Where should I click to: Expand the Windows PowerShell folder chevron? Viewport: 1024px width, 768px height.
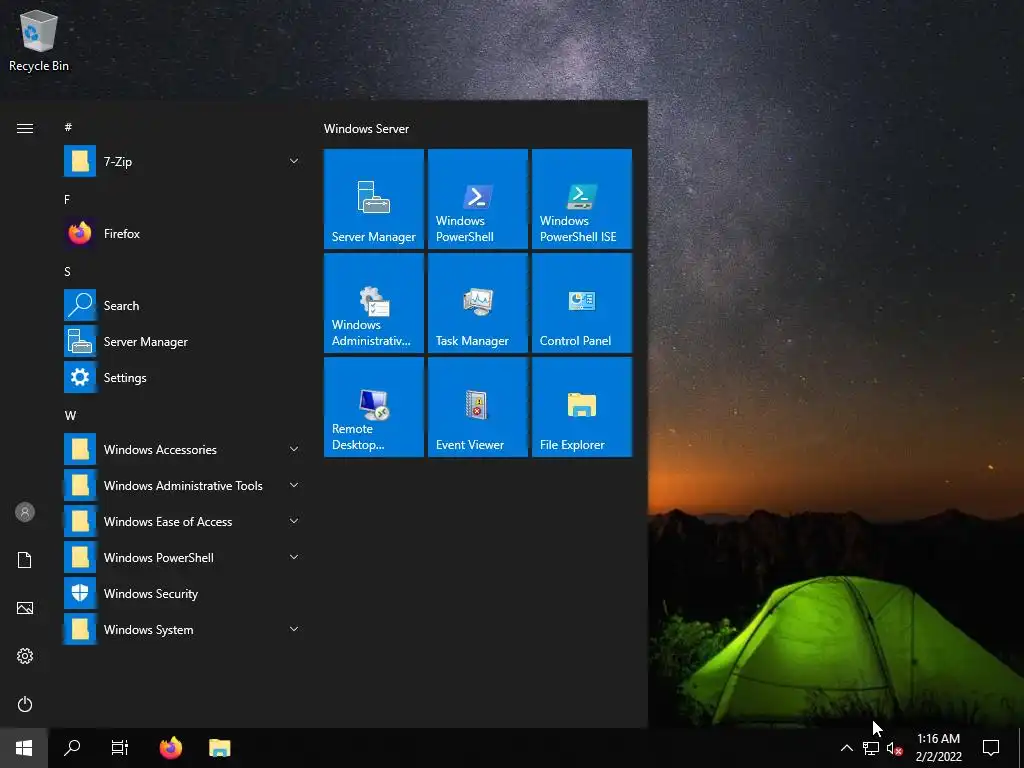pyautogui.click(x=294, y=557)
